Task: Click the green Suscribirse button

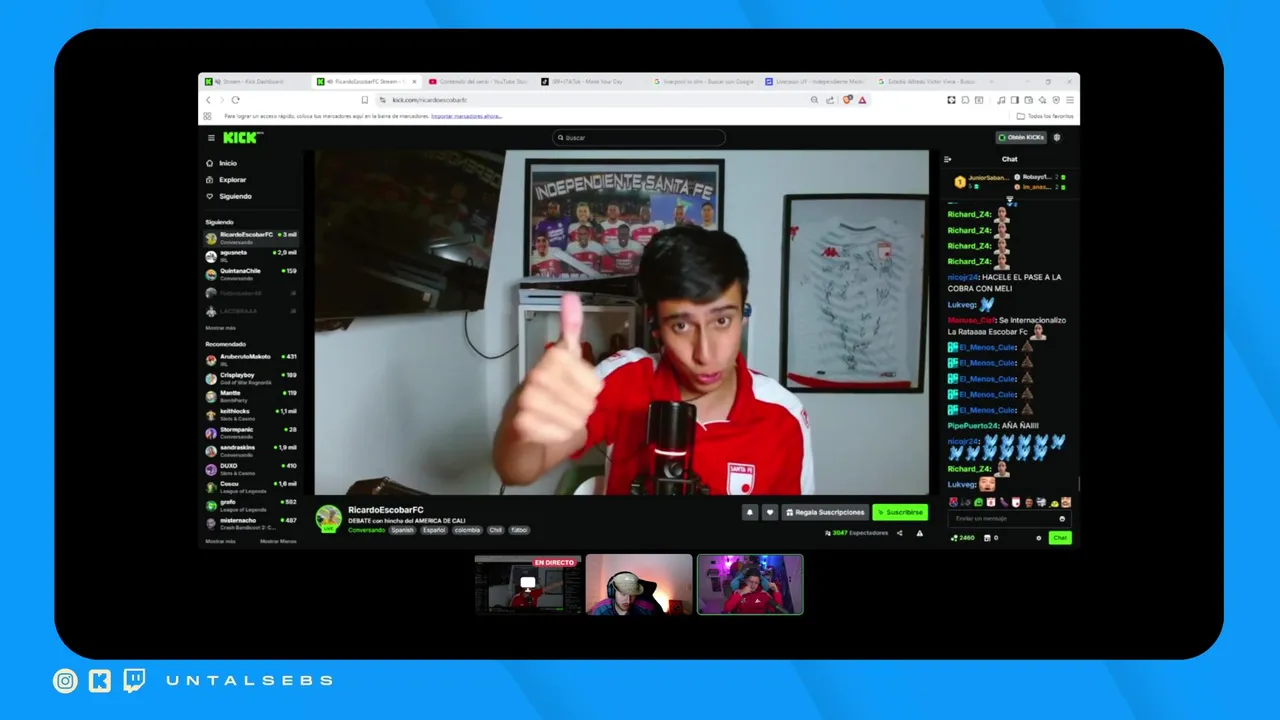Action: tap(900, 512)
